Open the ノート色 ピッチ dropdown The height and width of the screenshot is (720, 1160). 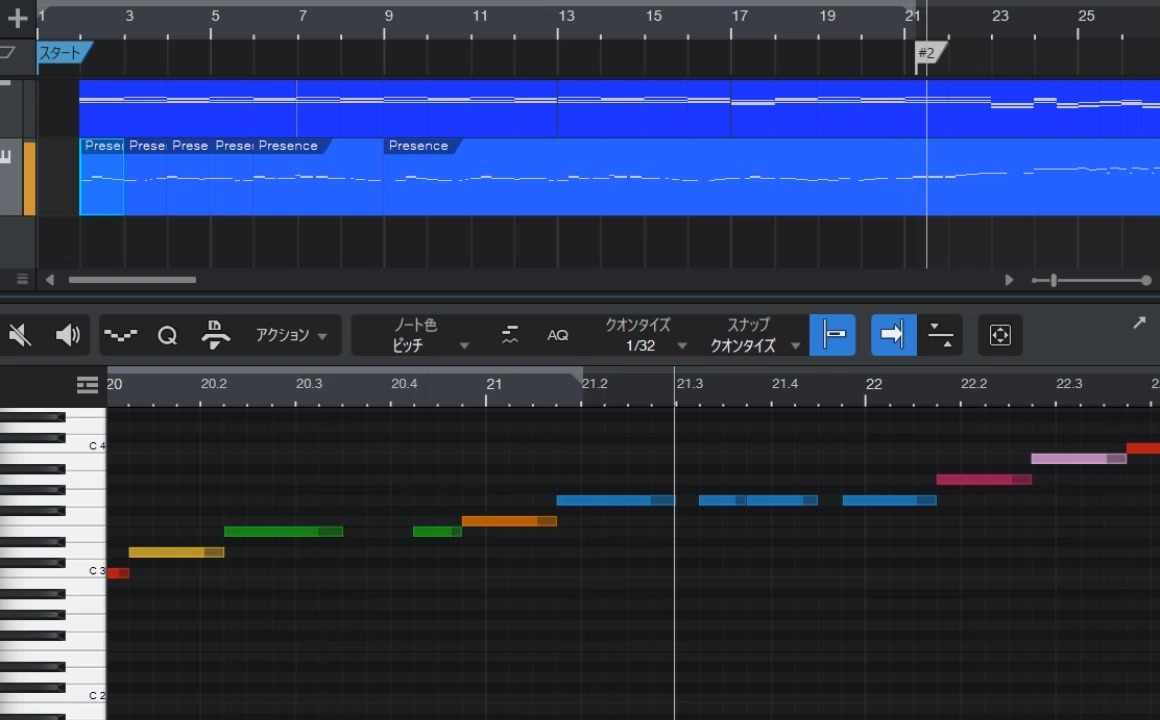pyautogui.click(x=429, y=335)
